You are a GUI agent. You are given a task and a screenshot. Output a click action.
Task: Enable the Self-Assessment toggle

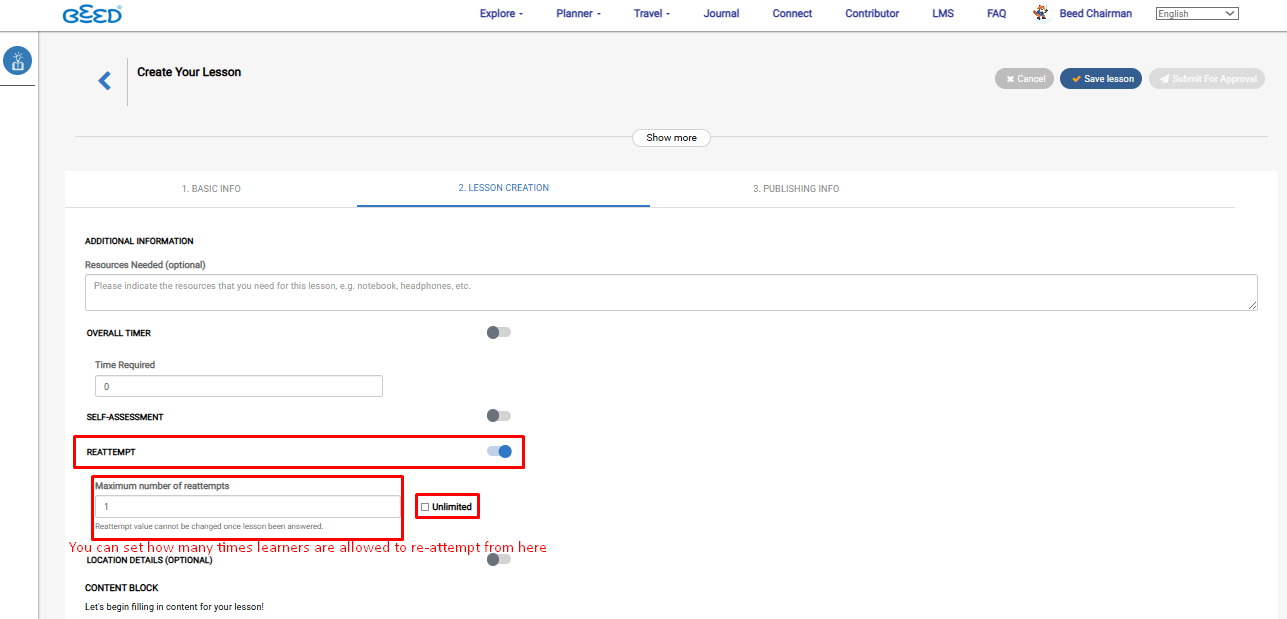(x=498, y=416)
